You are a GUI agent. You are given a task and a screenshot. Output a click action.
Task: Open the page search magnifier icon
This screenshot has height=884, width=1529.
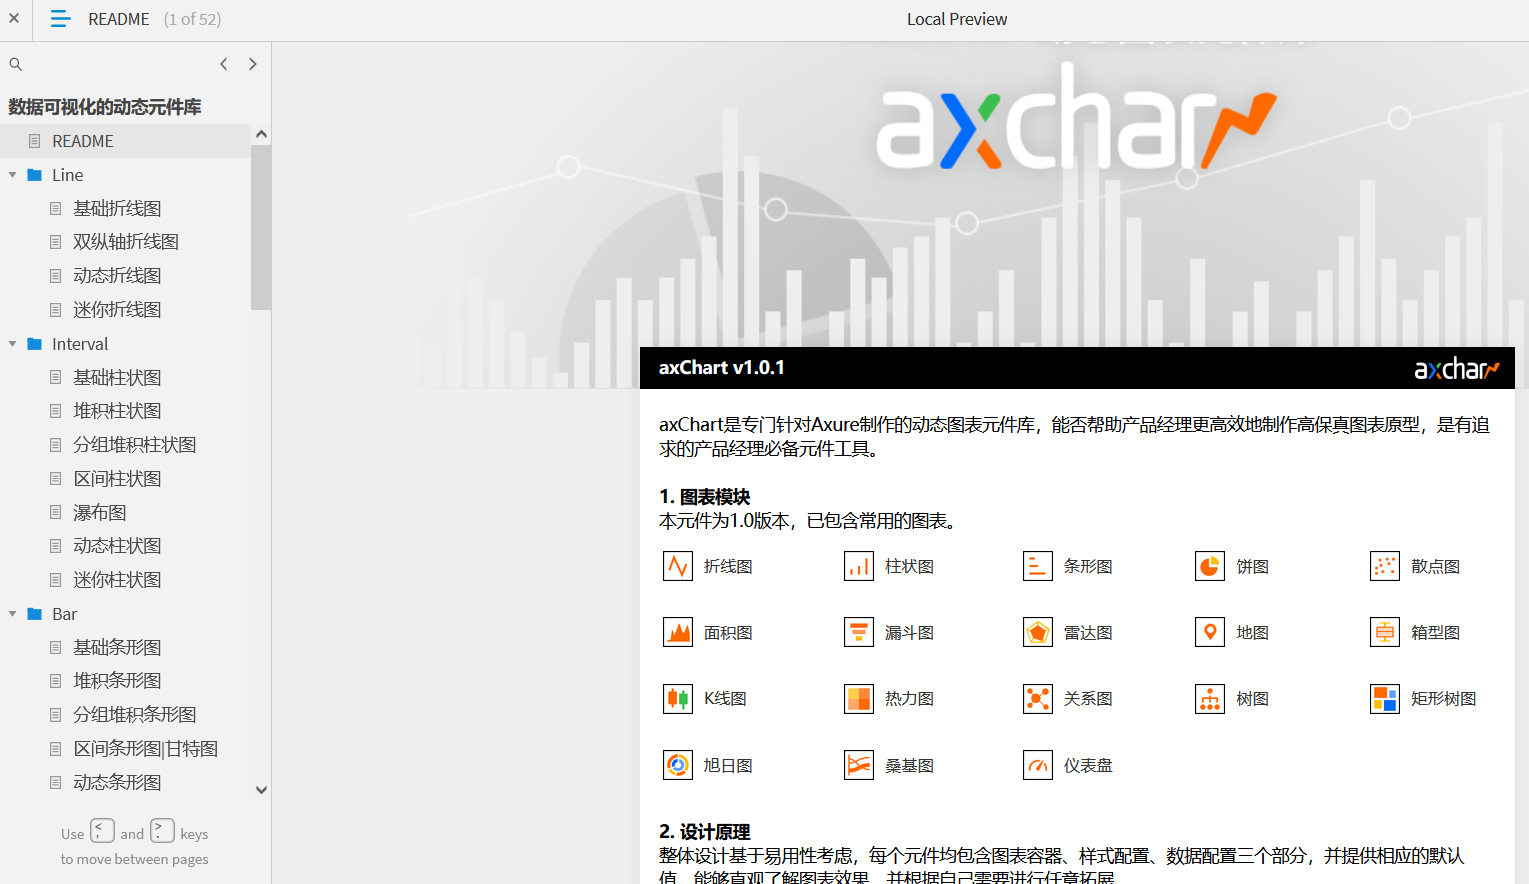pos(15,64)
